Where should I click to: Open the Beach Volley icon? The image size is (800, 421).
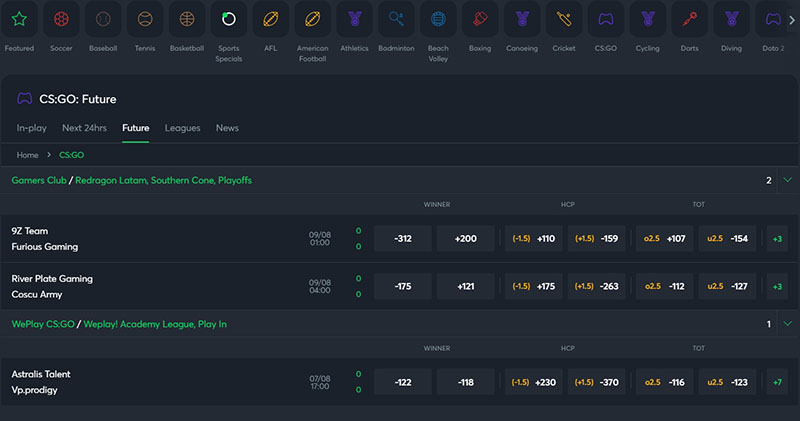(x=438, y=19)
